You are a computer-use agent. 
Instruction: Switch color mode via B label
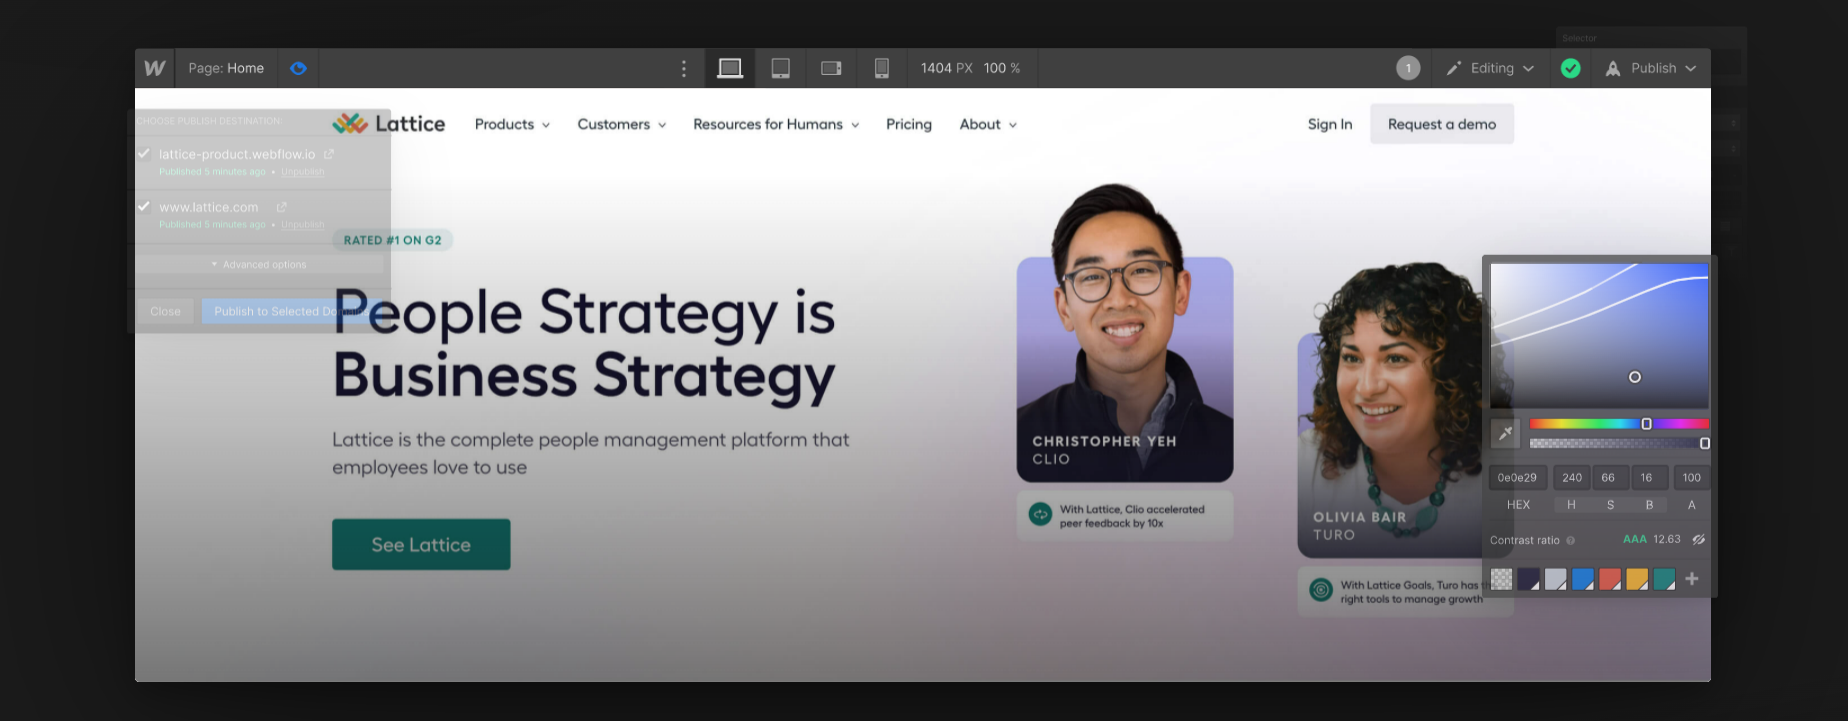[1649, 505]
